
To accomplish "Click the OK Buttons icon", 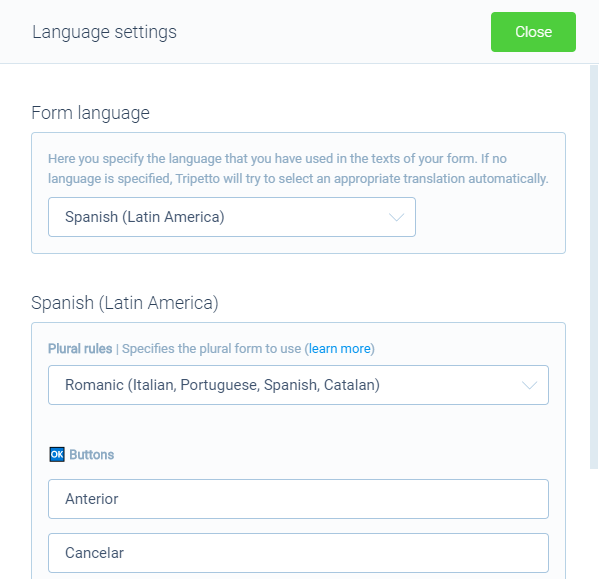I will (57, 454).
